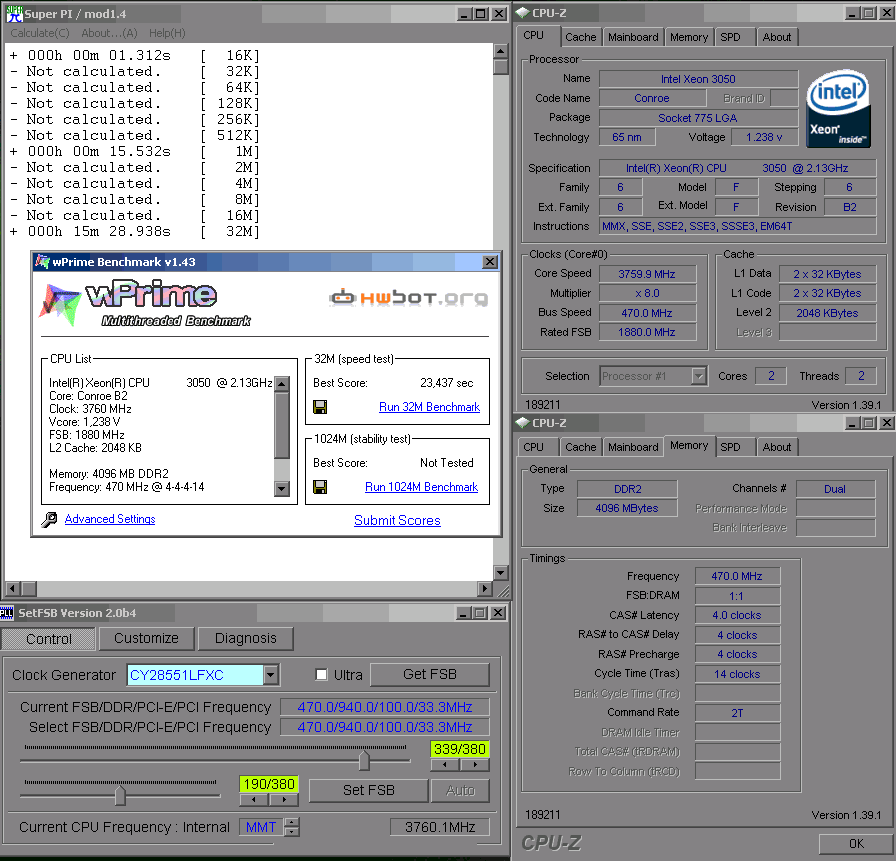Click the down spinner next to MMT
Image resolution: width=896 pixels, height=861 pixels.
click(x=291, y=832)
